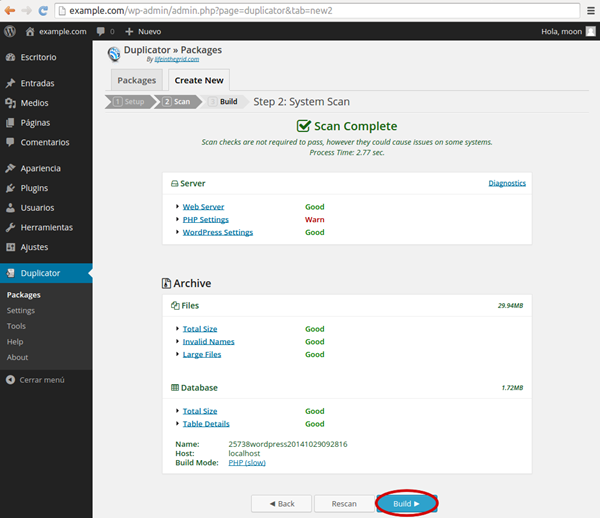Click the Rescan button
Screen dimensions: 600x518
(344, 503)
